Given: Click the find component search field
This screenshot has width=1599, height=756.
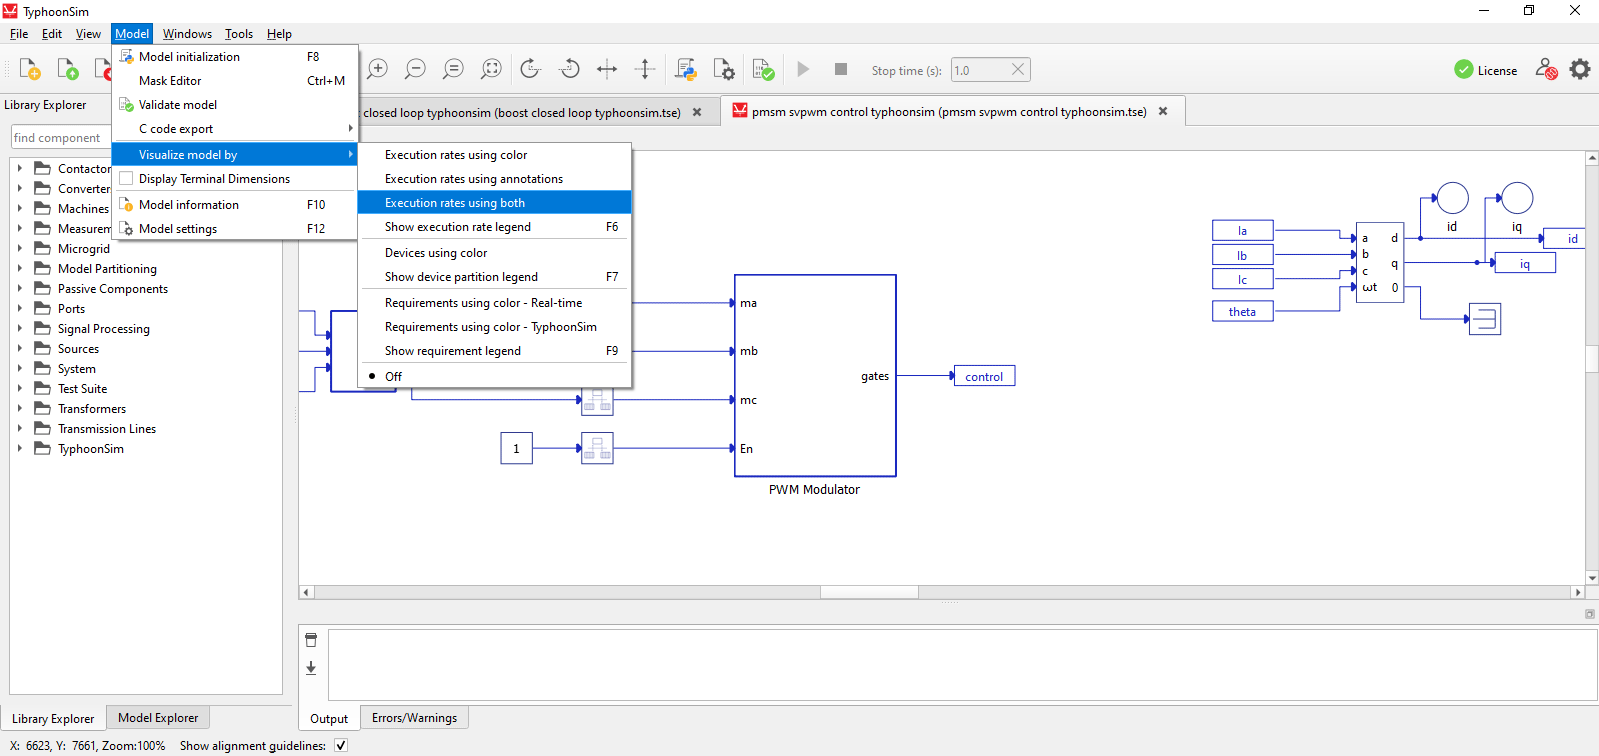Looking at the screenshot, I should (x=58, y=138).
